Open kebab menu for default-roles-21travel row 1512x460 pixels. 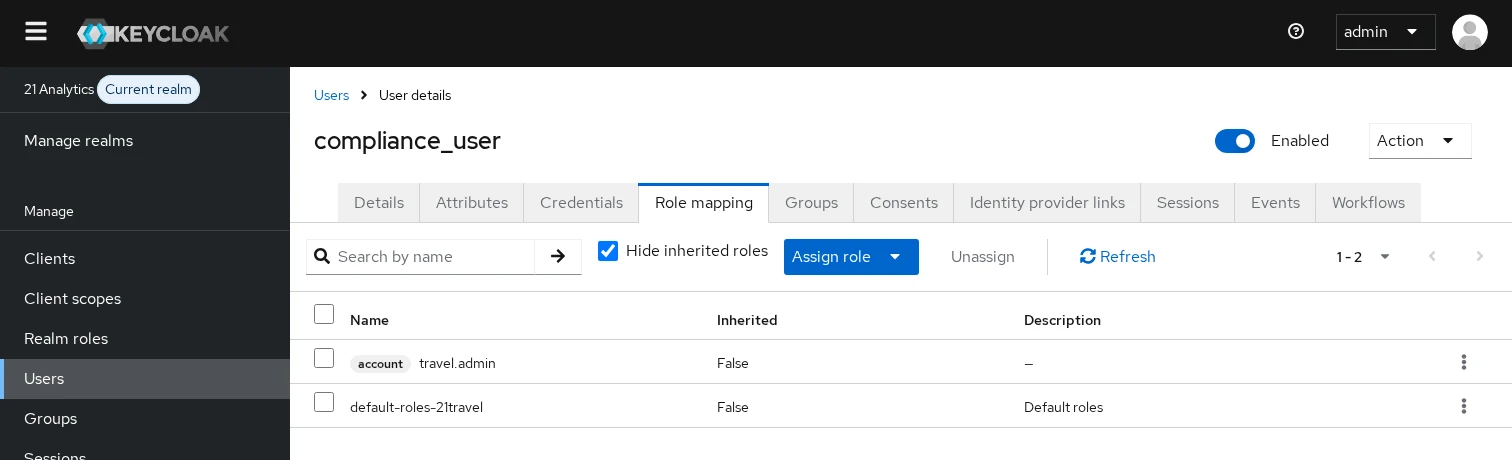[1463, 406]
